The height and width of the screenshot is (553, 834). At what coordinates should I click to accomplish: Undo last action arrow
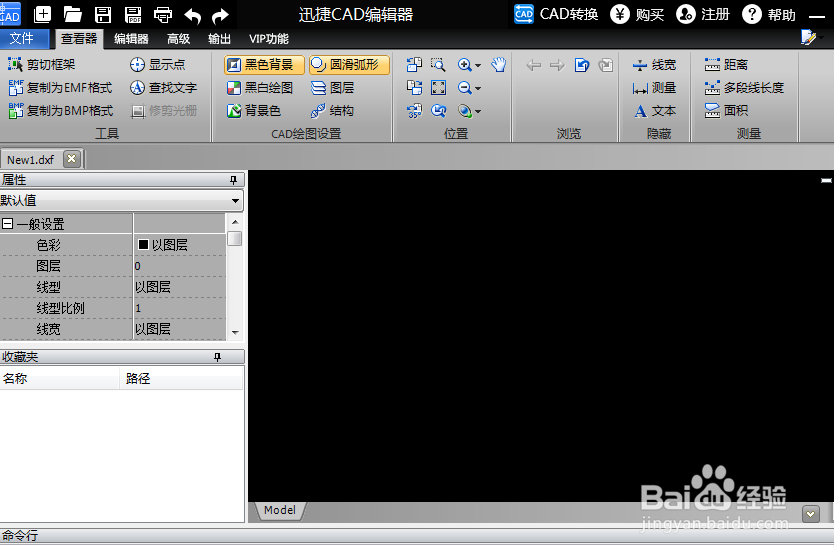(192, 15)
